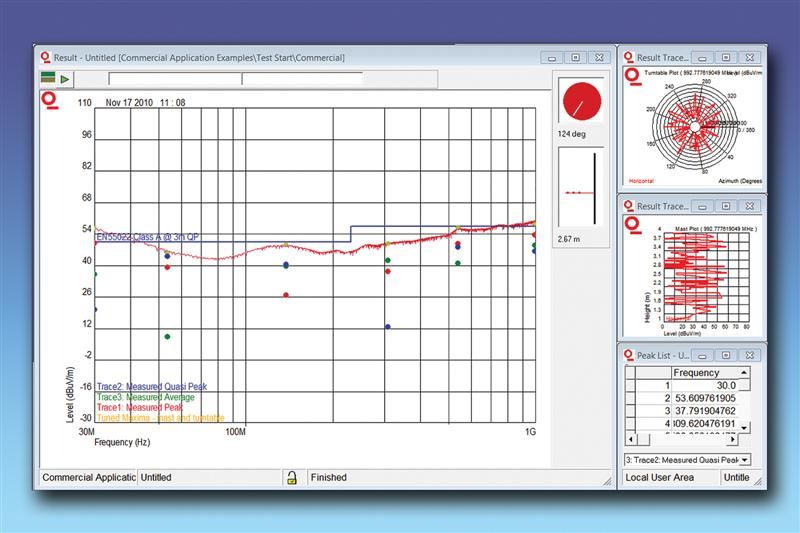Click row number 3 in Peak List
Screen dimensions: 800x533
(x=654, y=411)
